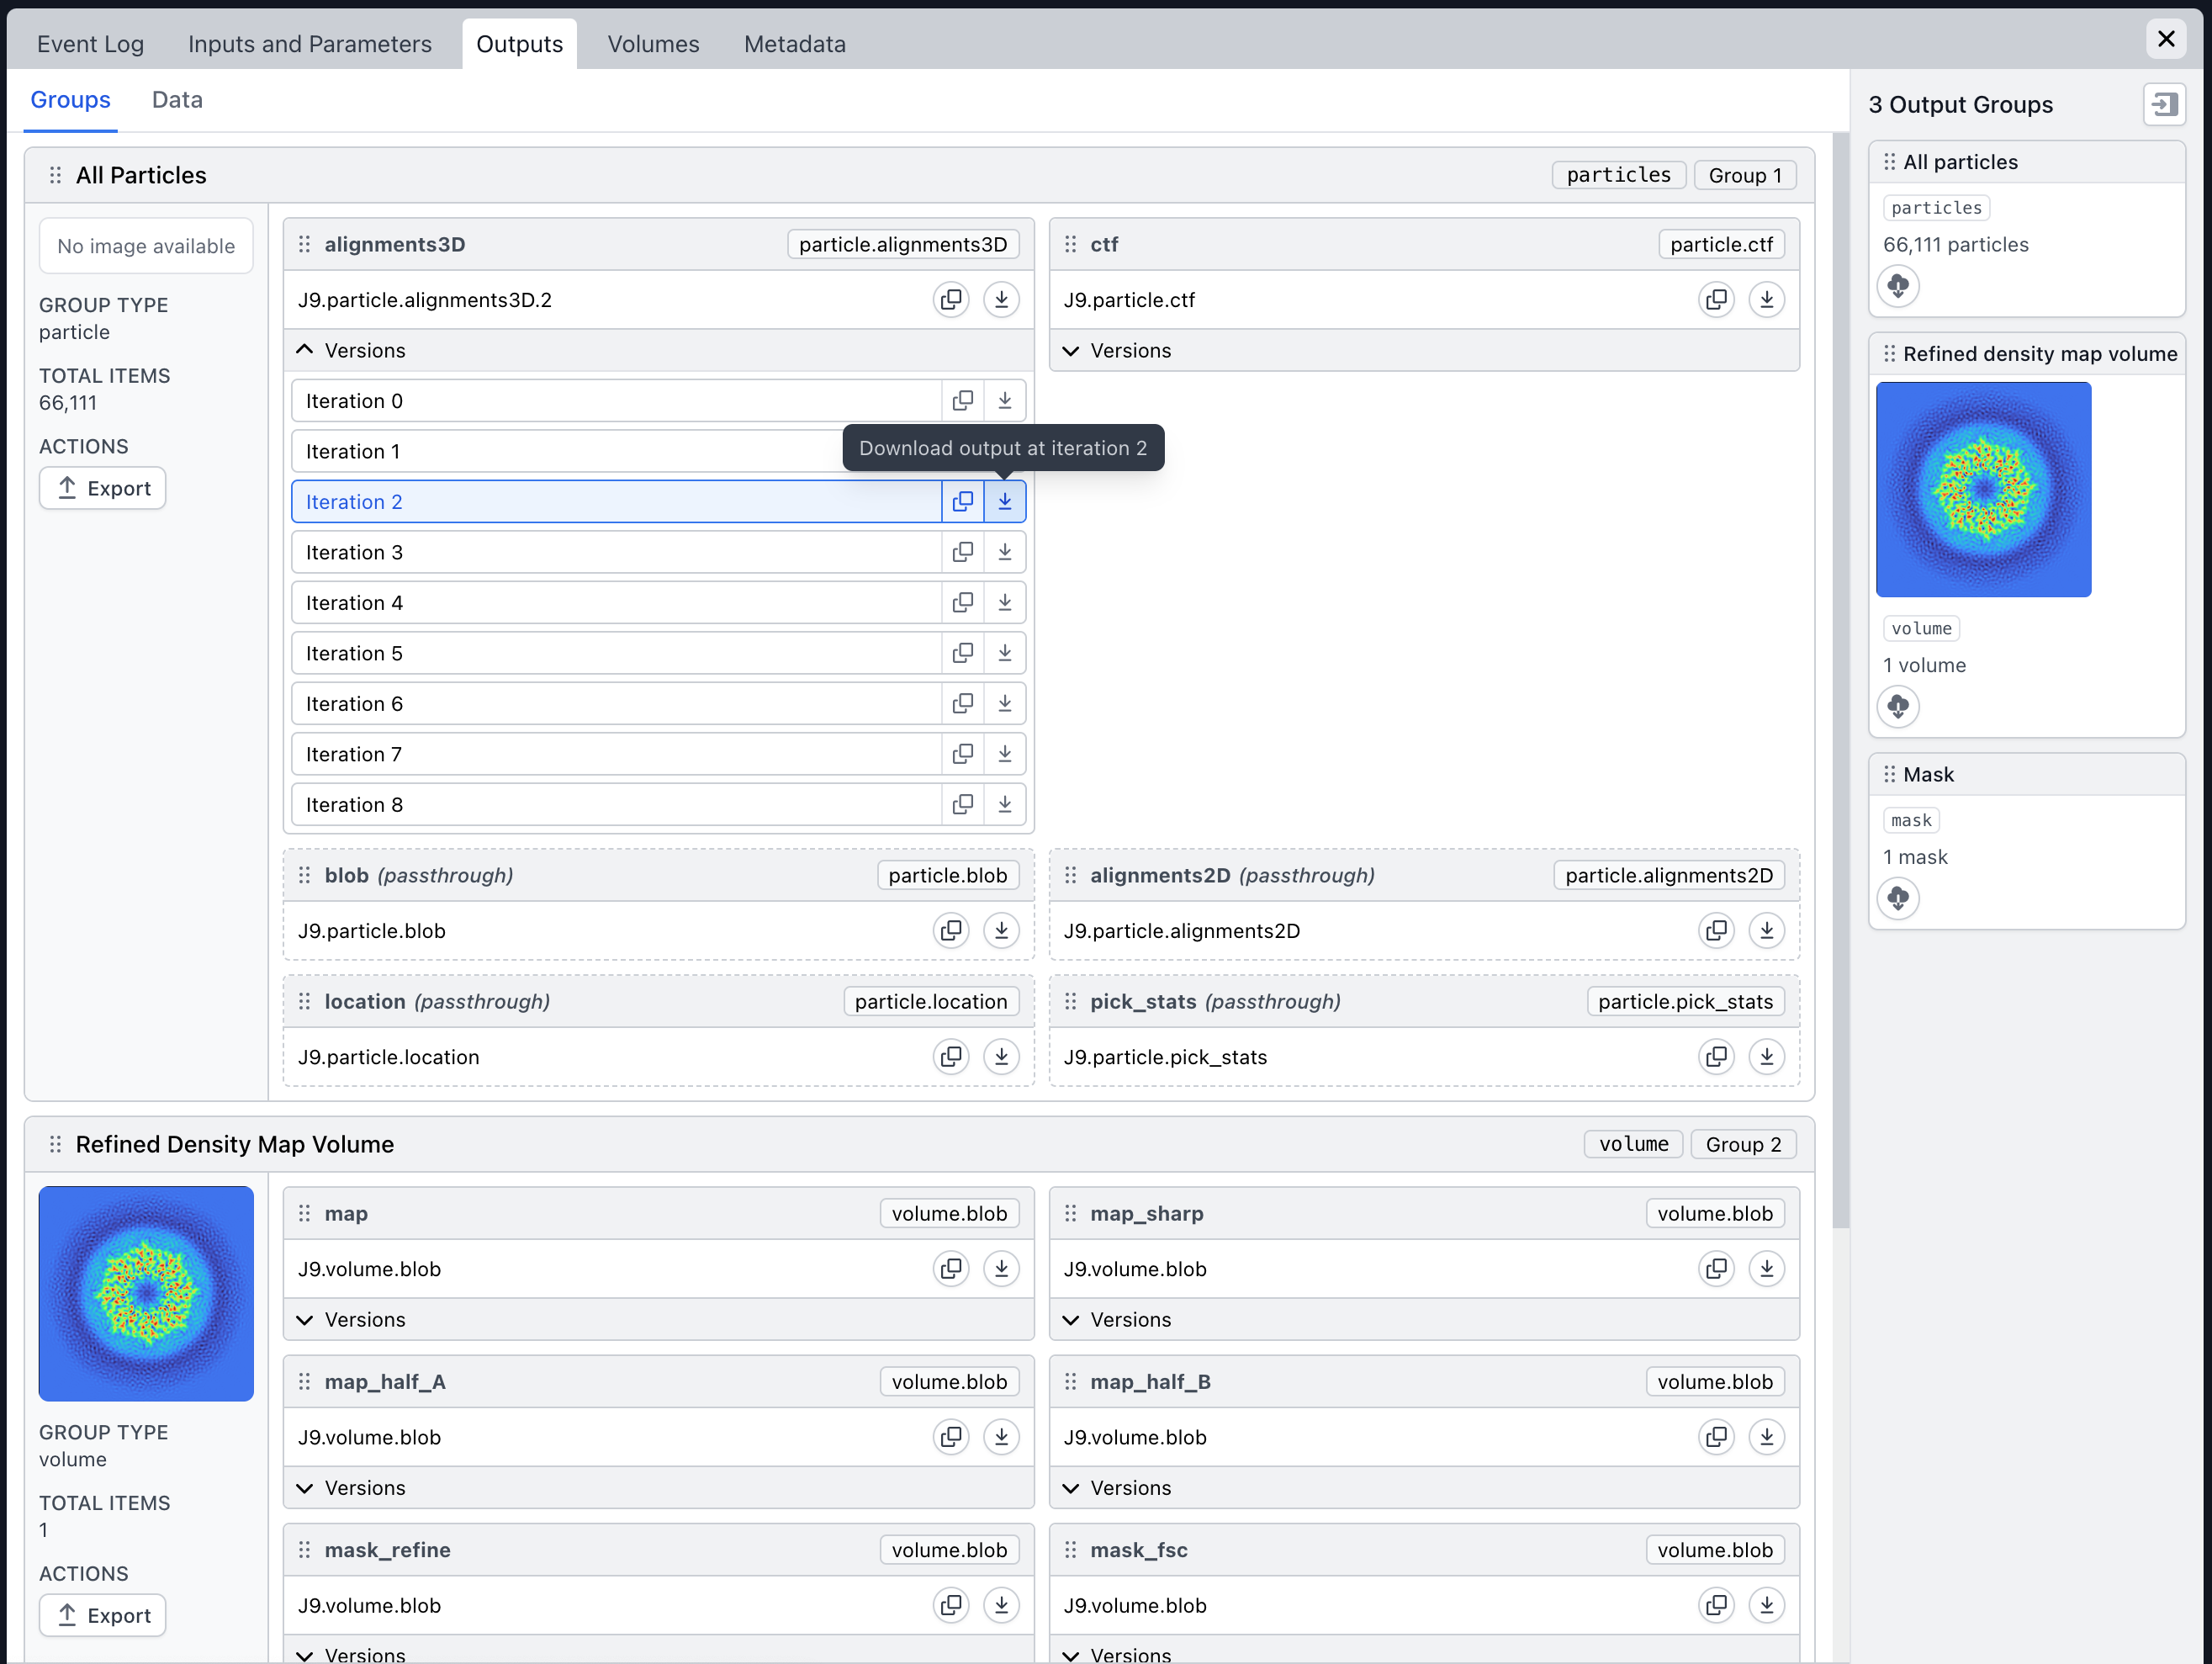2212x1664 pixels.
Task: Download J9.particle.ctf result
Action: click(x=1766, y=299)
